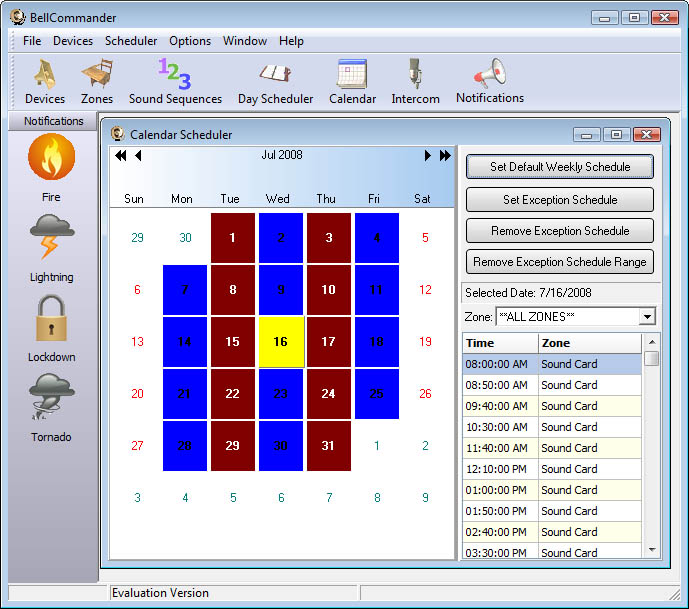Open the Devices toolbar icon

click(45, 81)
